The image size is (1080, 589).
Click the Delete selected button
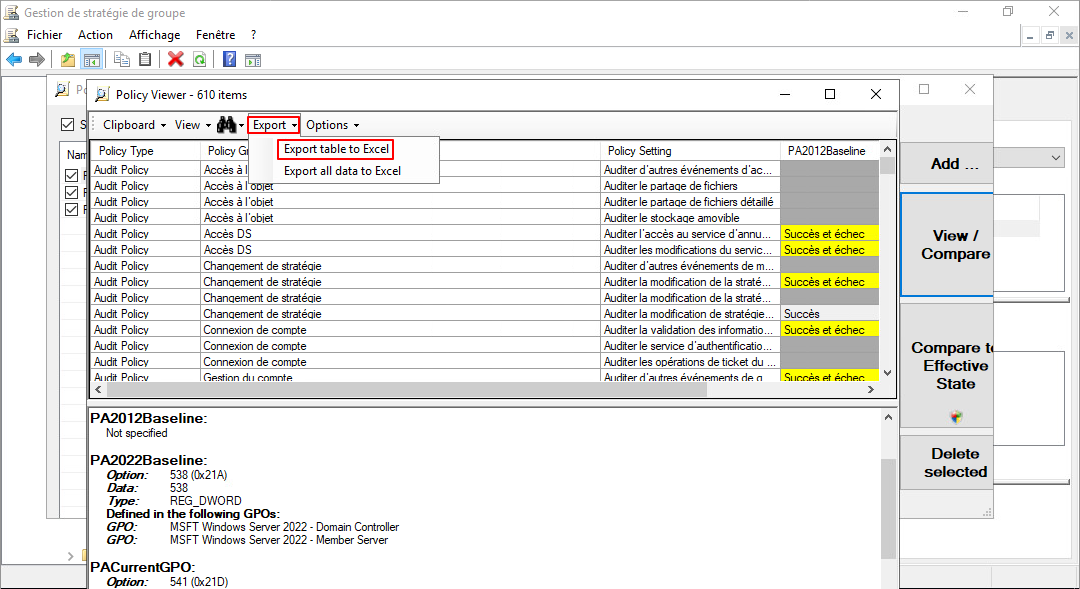[954, 462]
